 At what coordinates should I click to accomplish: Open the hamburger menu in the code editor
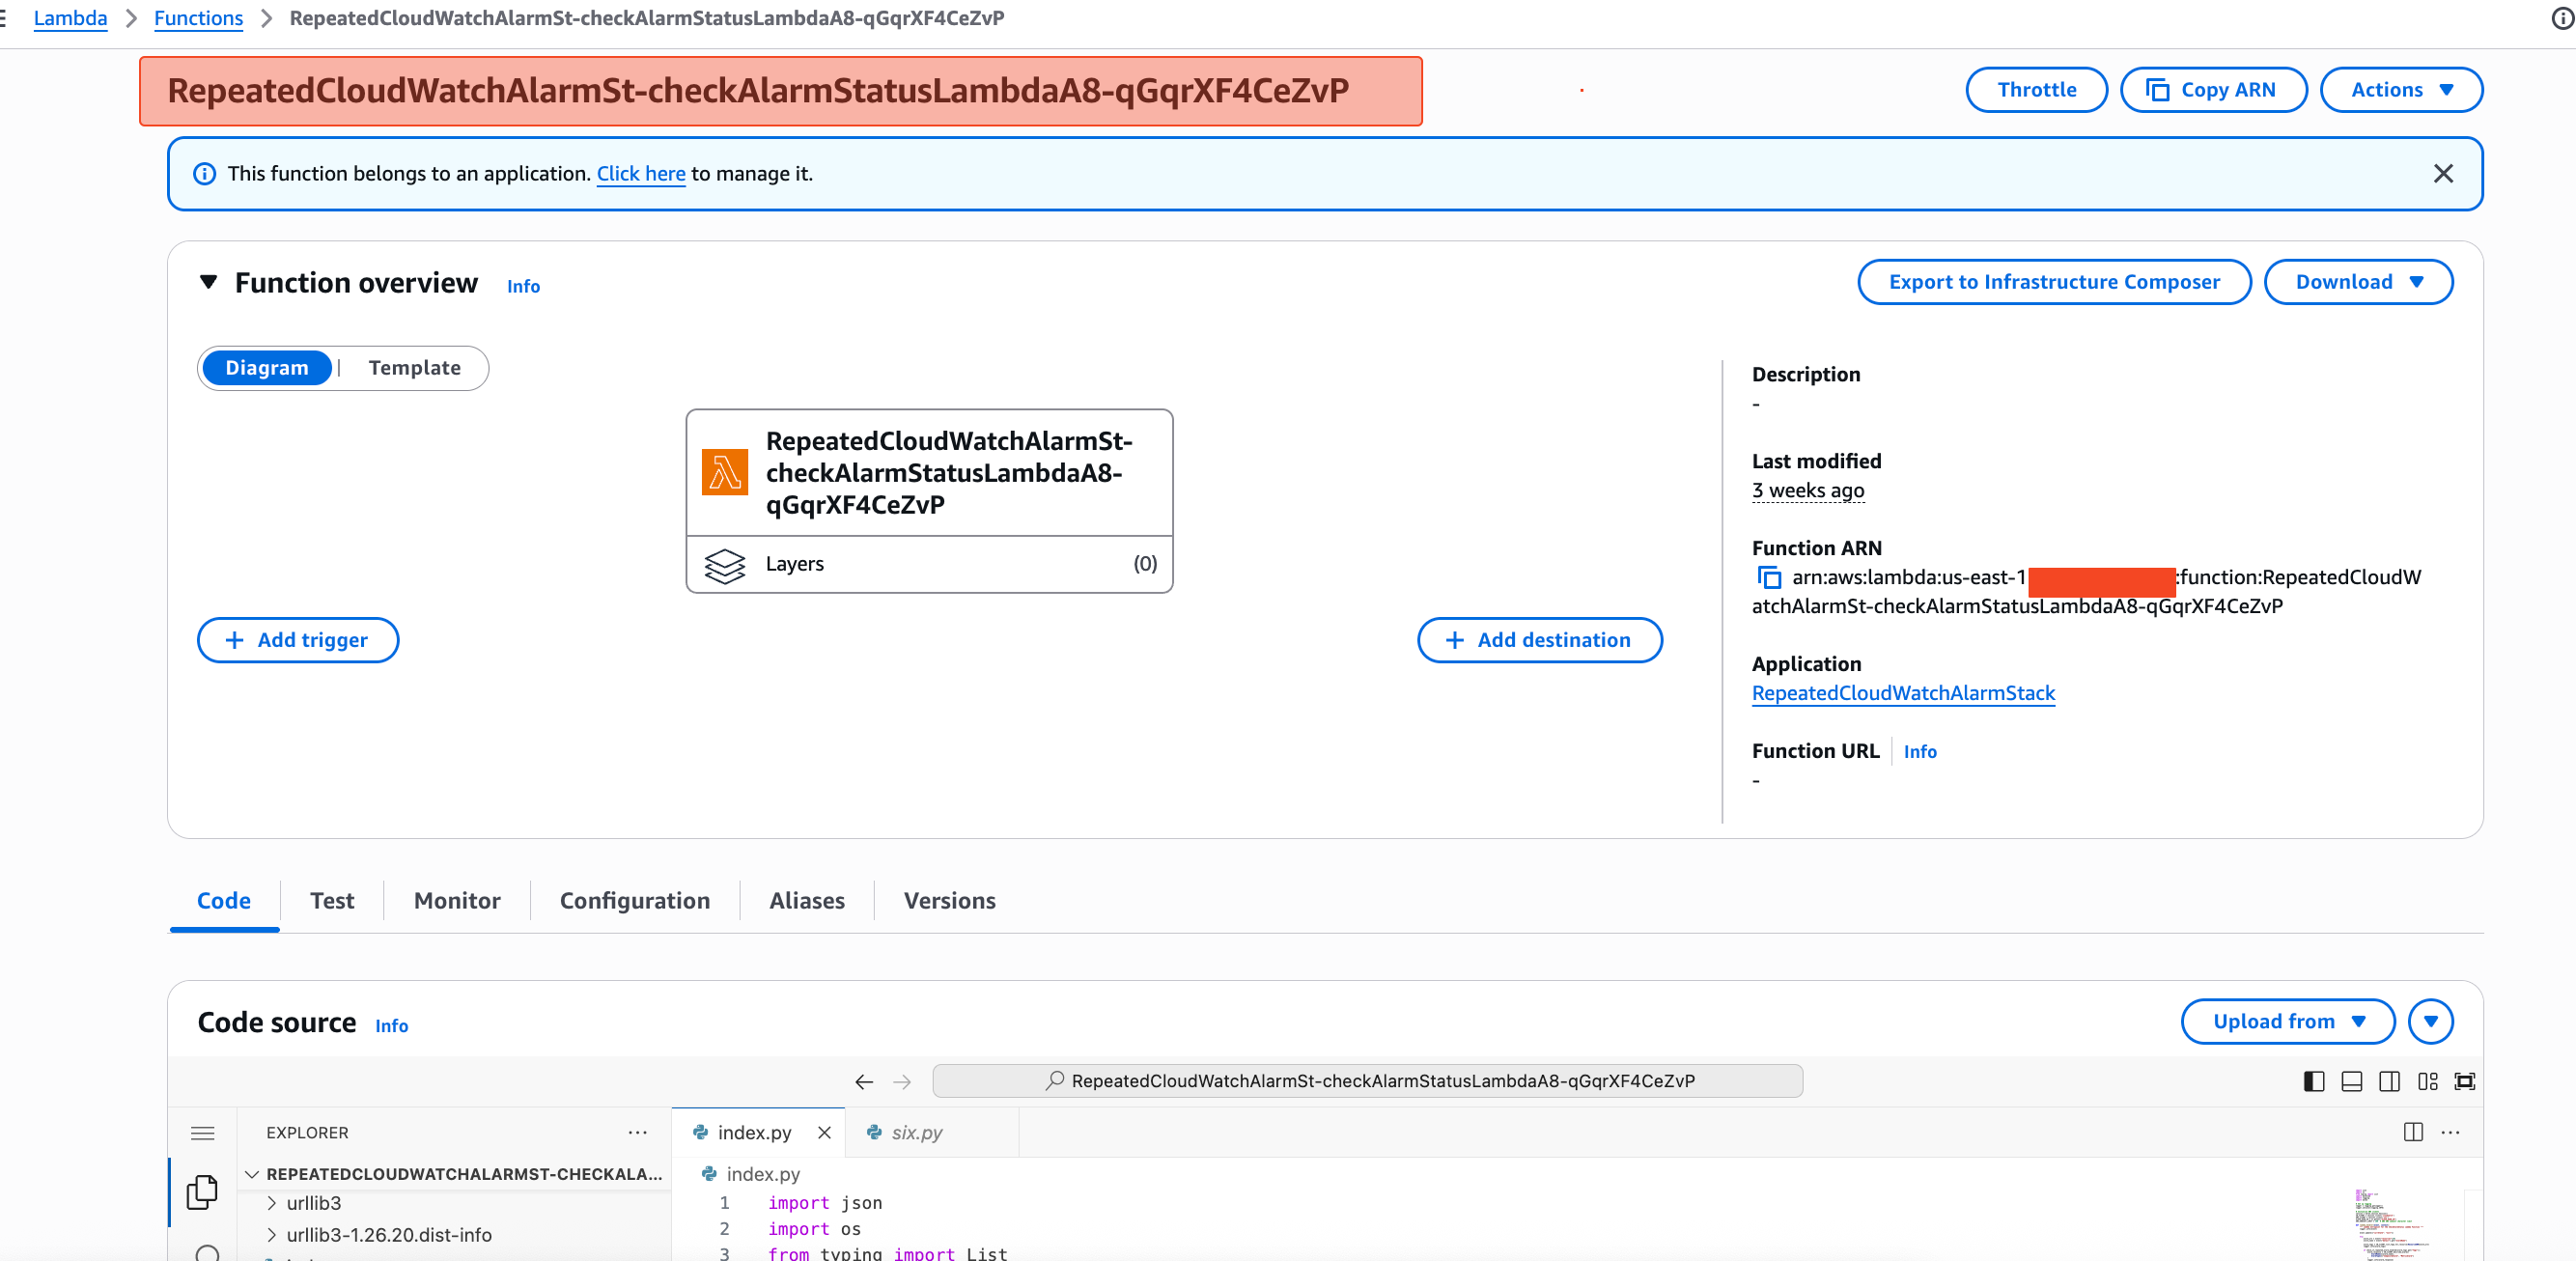coord(203,1133)
